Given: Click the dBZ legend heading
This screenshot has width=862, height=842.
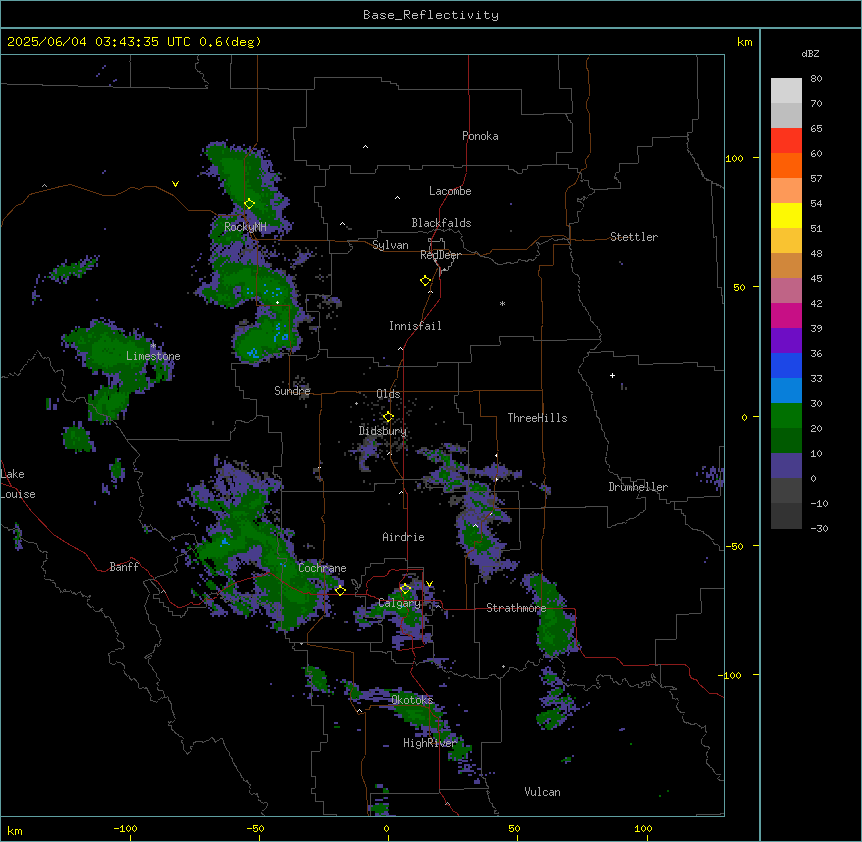Looking at the screenshot, I should point(810,54).
